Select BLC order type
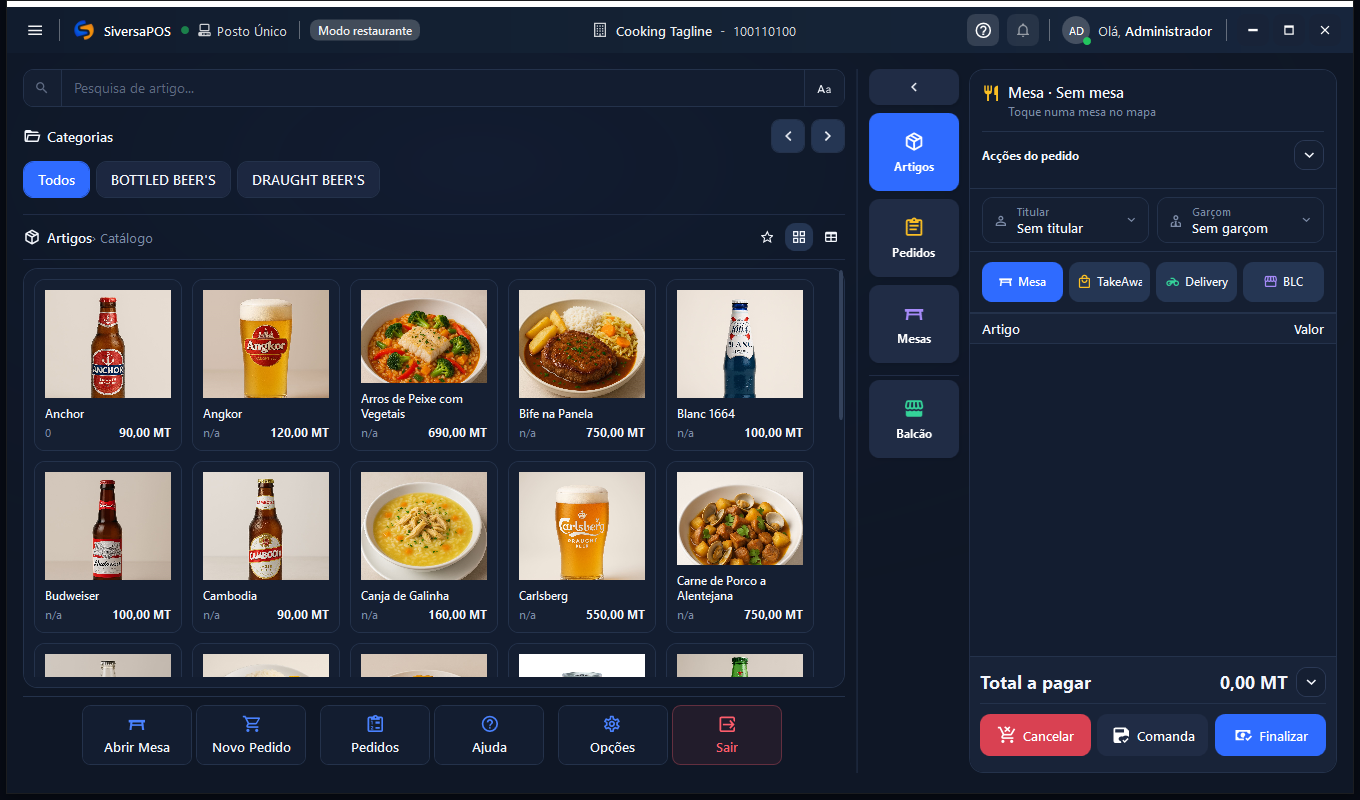The height and width of the screenshot is (800, 1360). (x=1283, y=282)
